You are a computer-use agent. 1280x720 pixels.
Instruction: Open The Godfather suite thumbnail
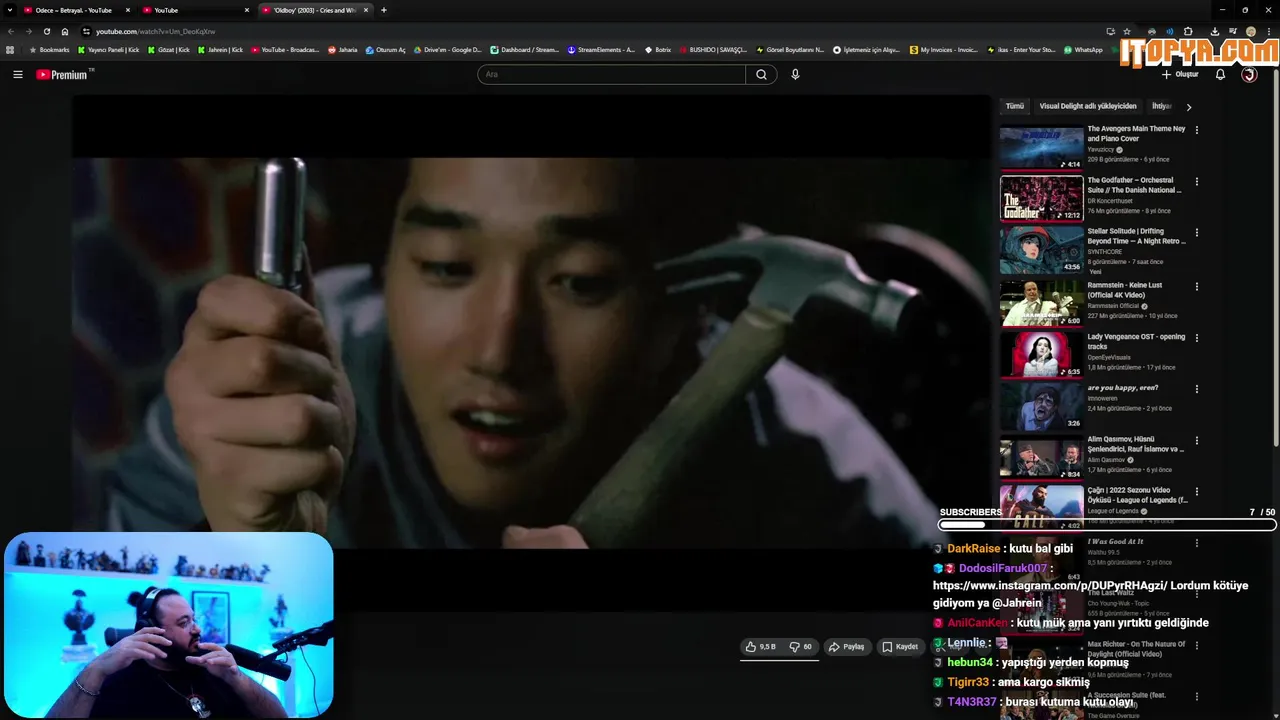tap(1041, 198)
